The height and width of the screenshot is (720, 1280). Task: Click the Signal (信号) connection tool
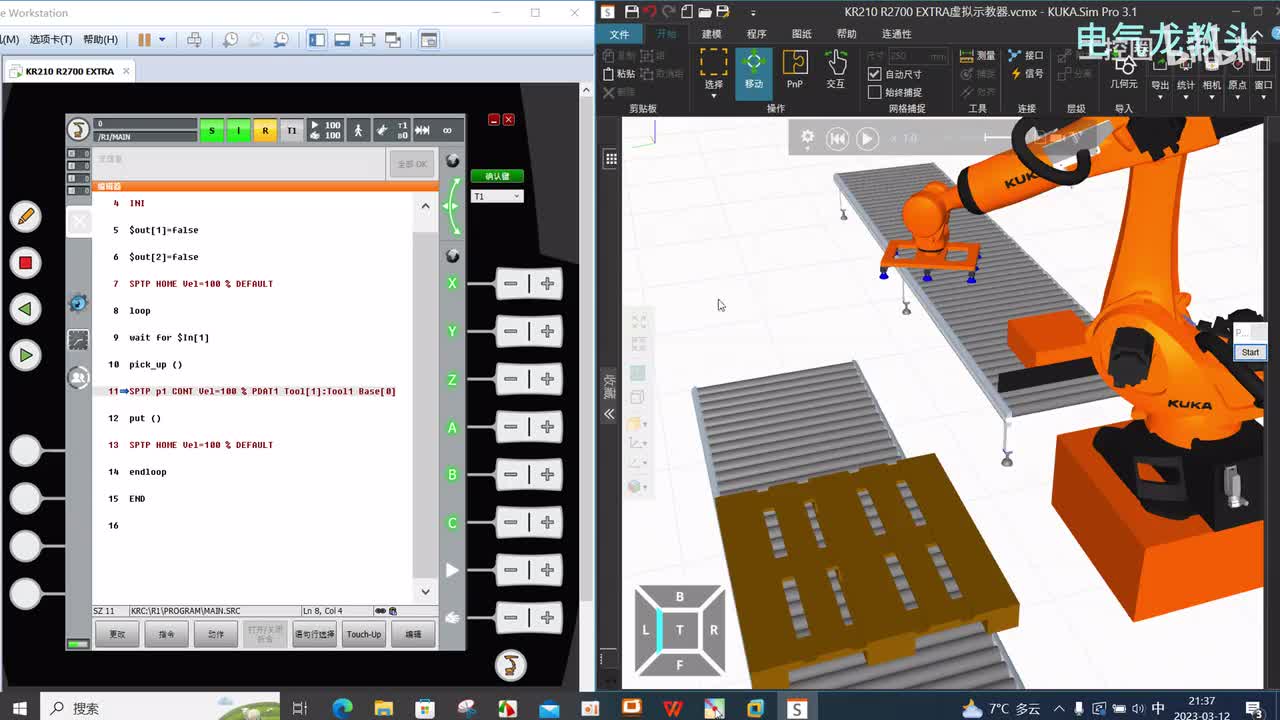click(x=1026, y=74)
